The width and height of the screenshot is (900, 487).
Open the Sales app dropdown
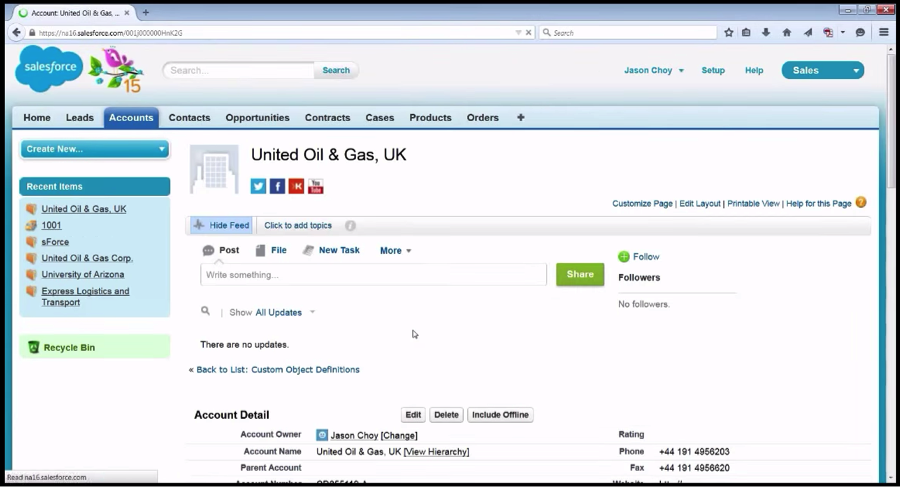(x=823, y=70)
